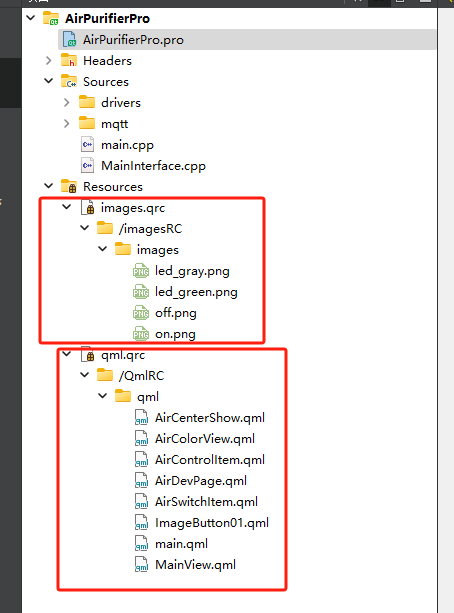Select off.png file name
Image resolution: width=454 pixels, height=613 pixels.
pyautogui.click(x=176, y=313)
